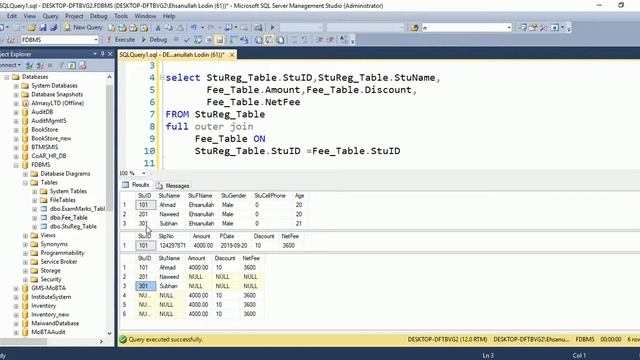
Task: Click the Debug button in toolbar
Action: point(154,40)
